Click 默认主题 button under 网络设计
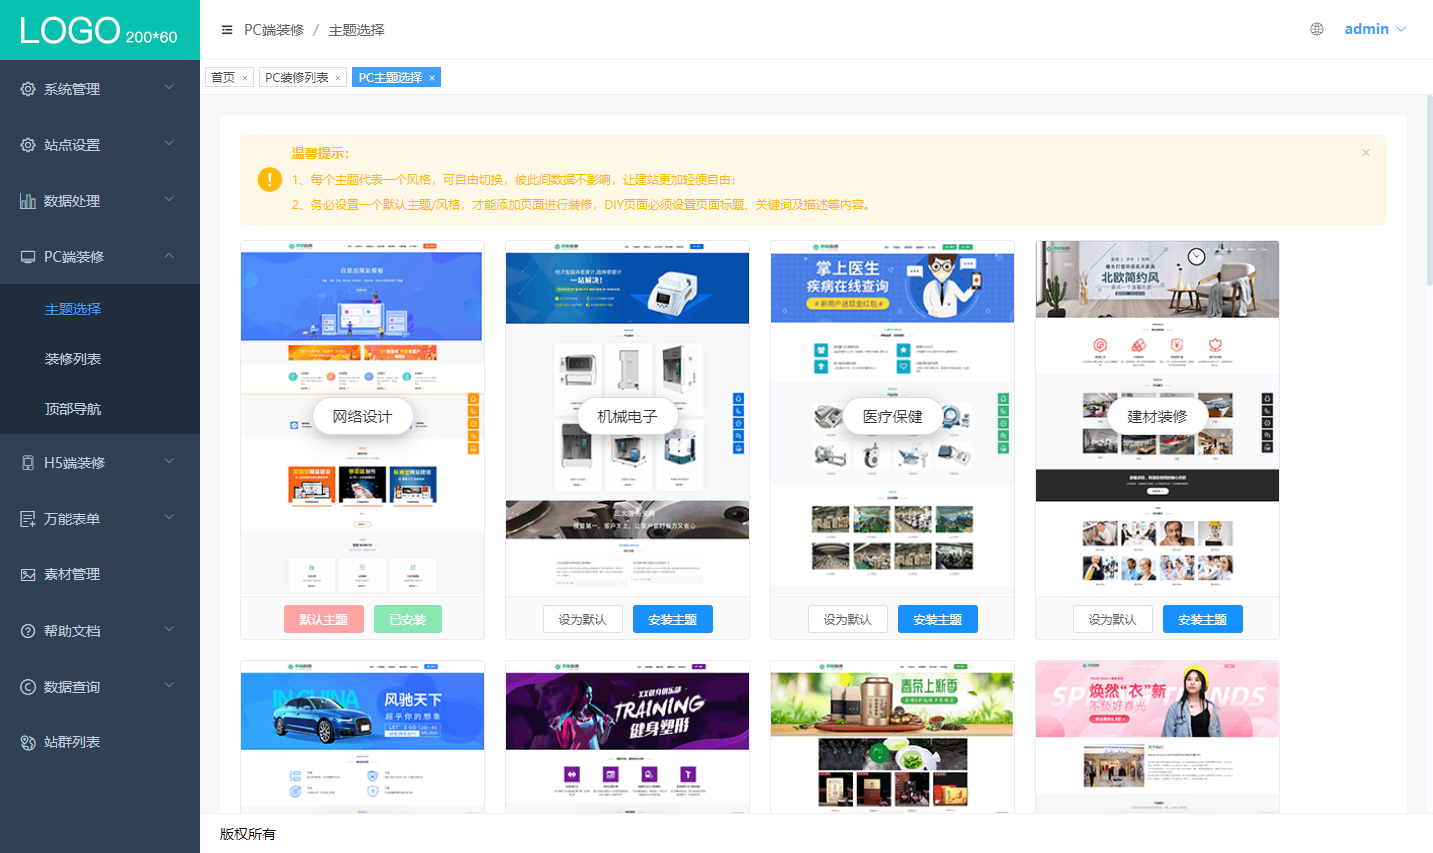Viewport: 1433px width, 853px height. (324, 619)
